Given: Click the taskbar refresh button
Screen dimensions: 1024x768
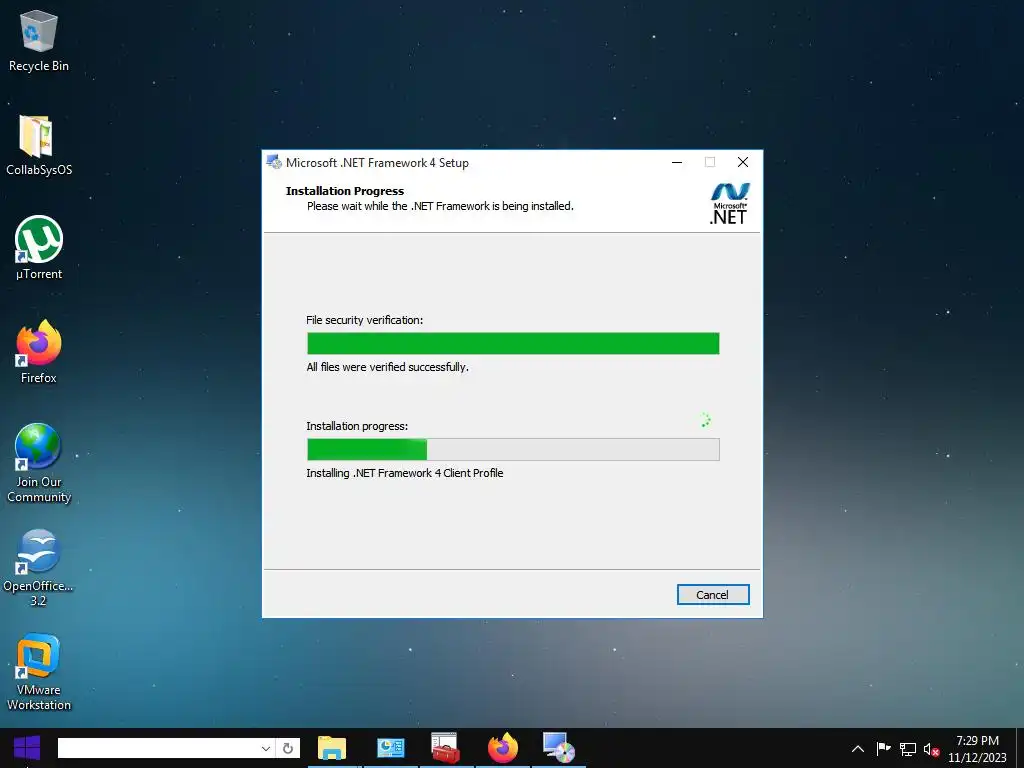Looking at the screenshot, I should [287, 748].
